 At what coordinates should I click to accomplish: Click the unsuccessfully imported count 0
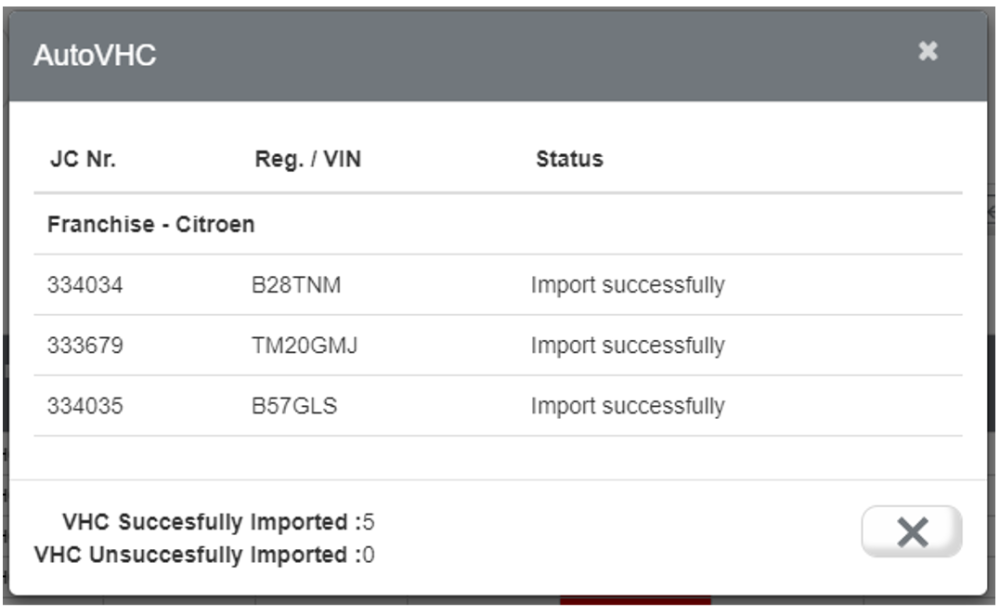[x=368, y=554]
